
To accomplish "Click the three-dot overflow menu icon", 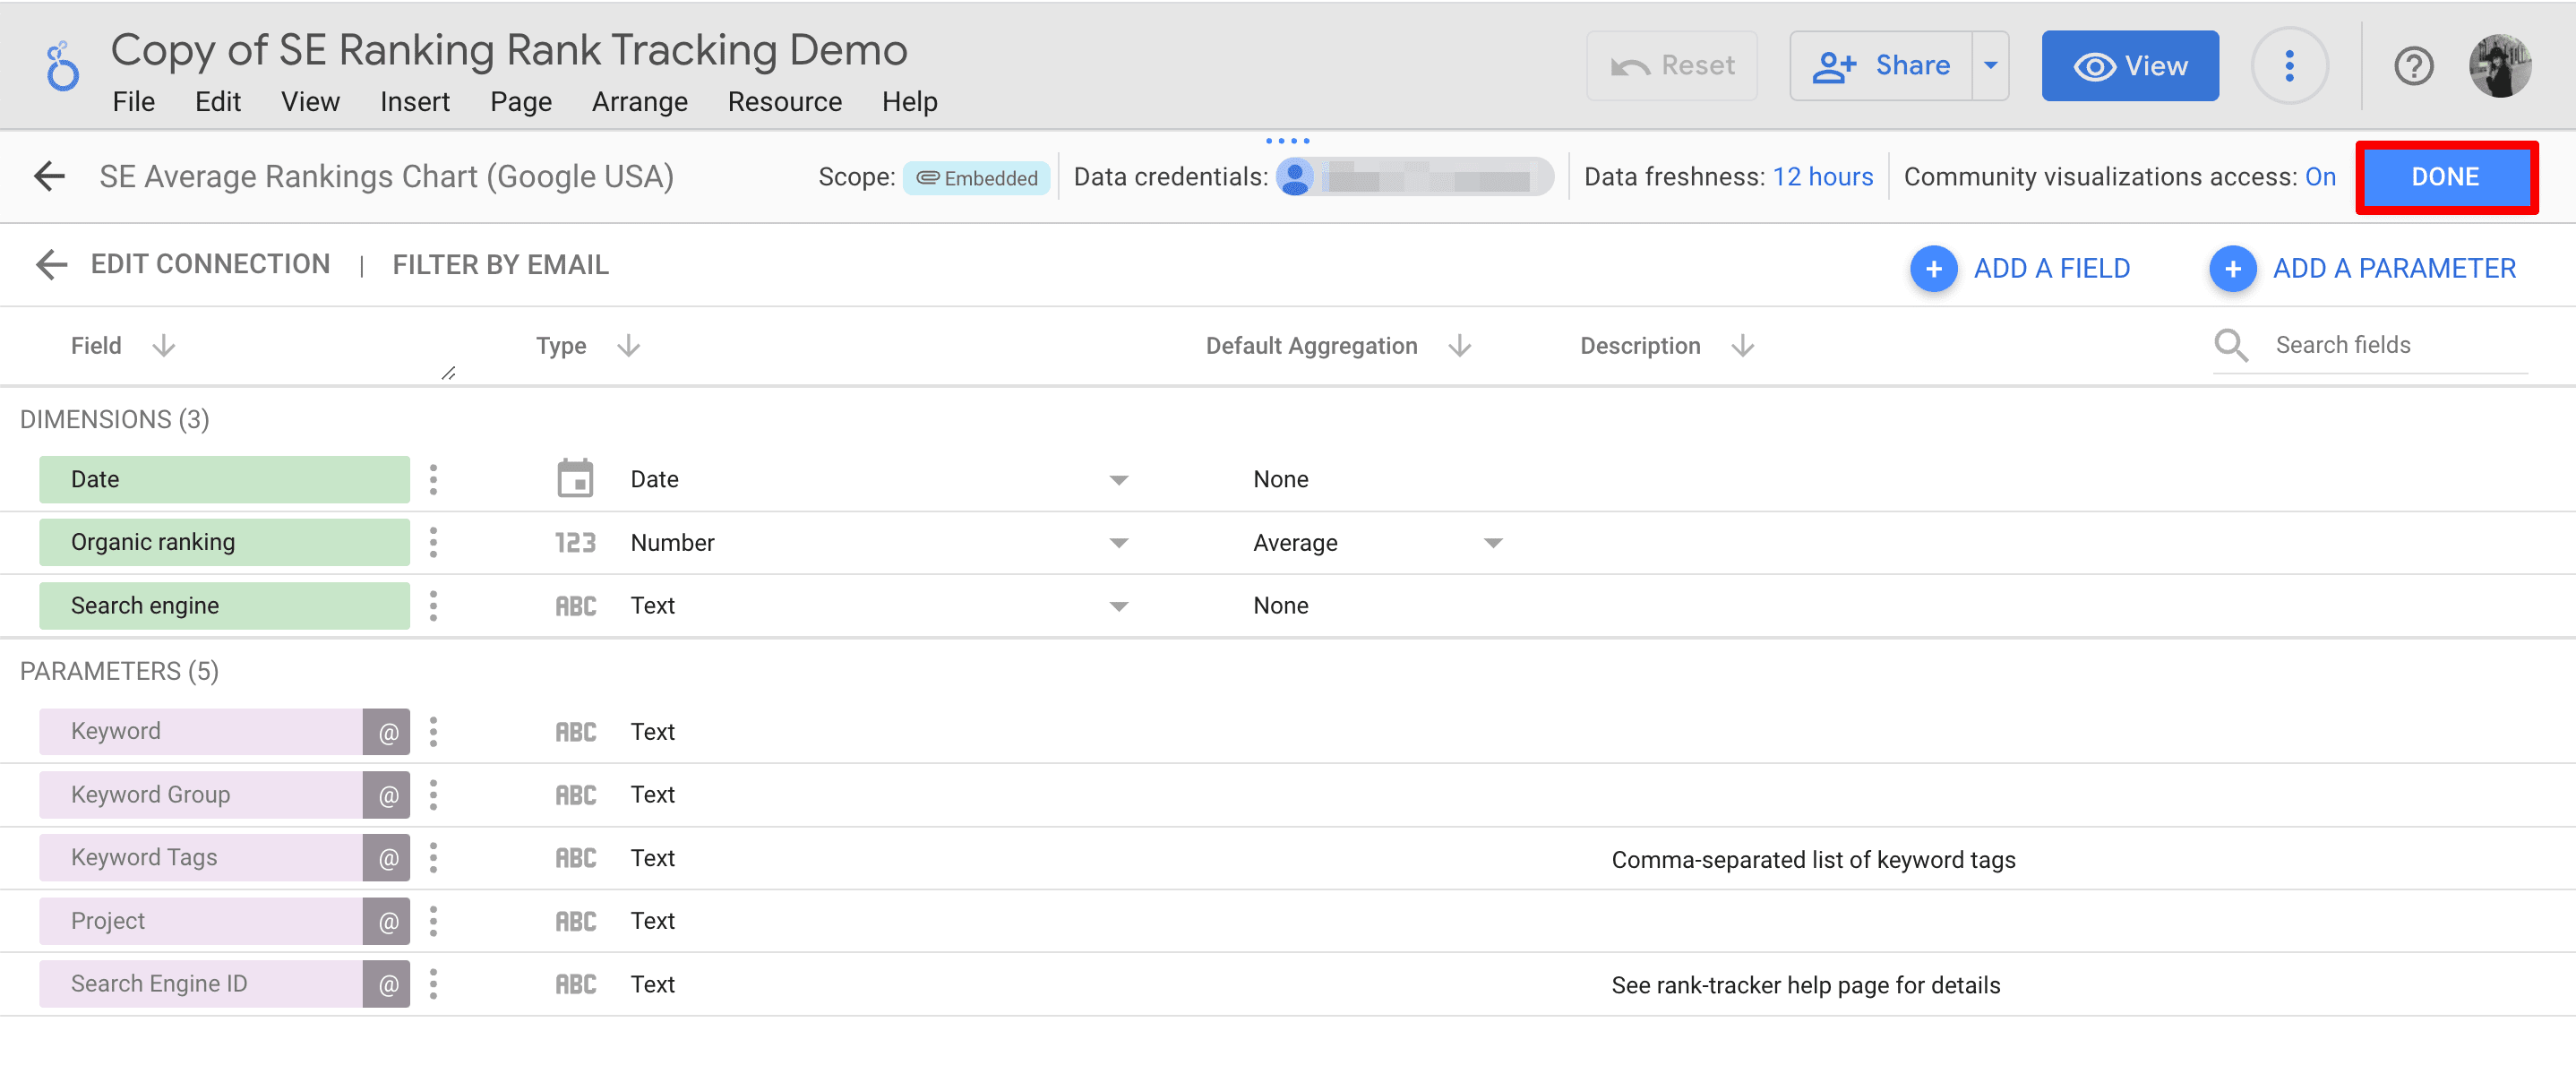I will pyautogui.click(x=2288, y=64).
